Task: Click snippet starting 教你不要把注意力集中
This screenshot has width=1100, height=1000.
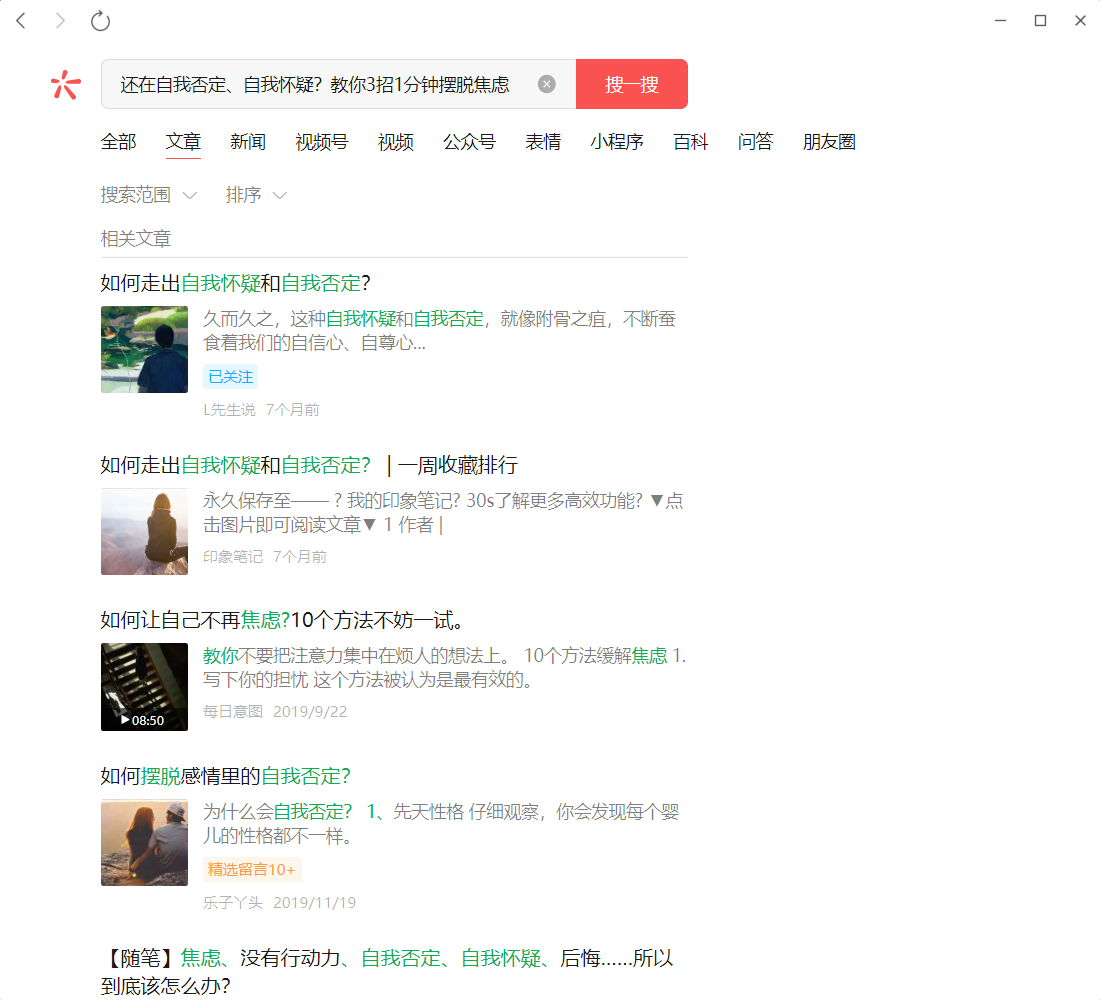Action: click(445, 667)
